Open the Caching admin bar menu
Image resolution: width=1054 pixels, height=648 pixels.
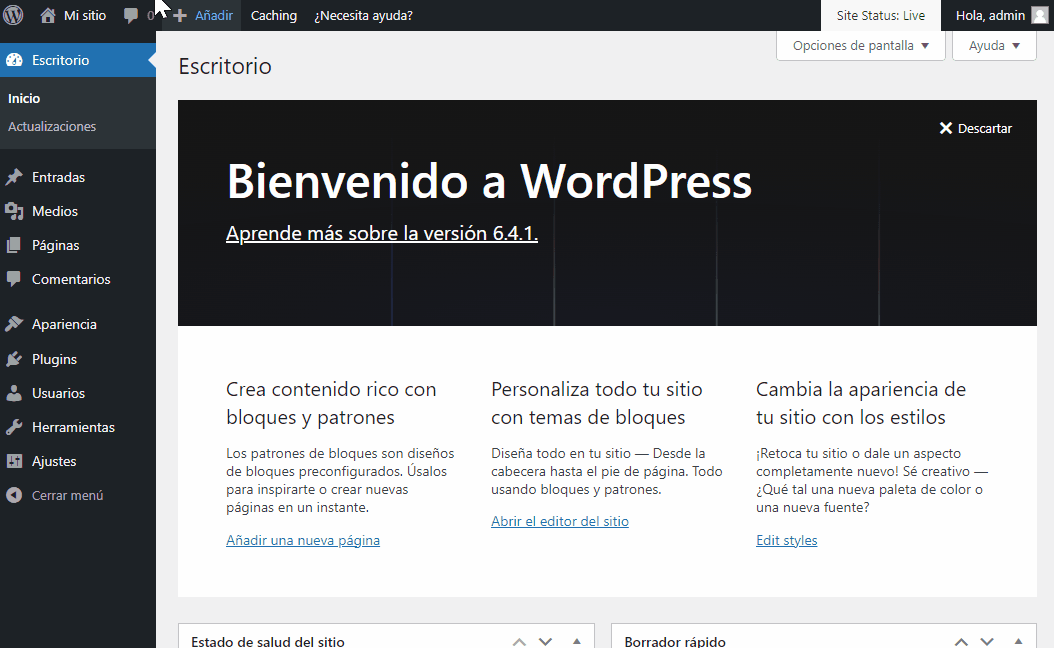point(274,15)
